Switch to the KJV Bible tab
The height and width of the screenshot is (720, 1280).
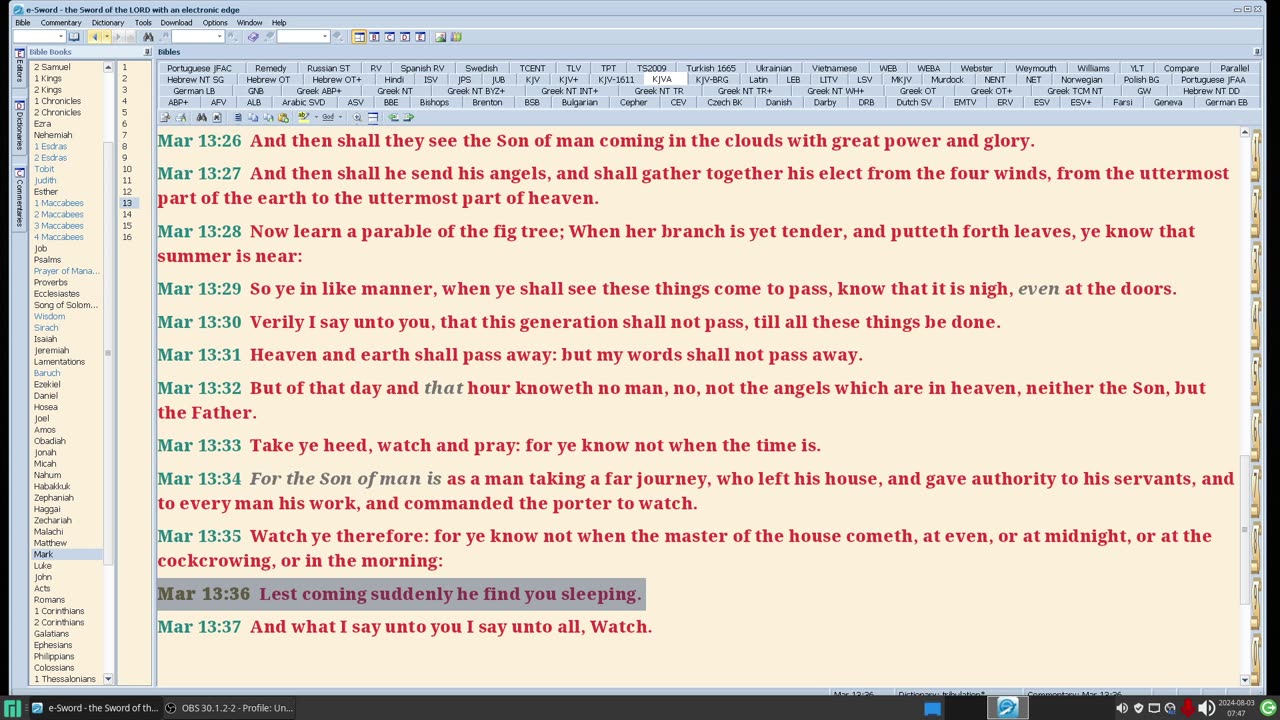532,80
